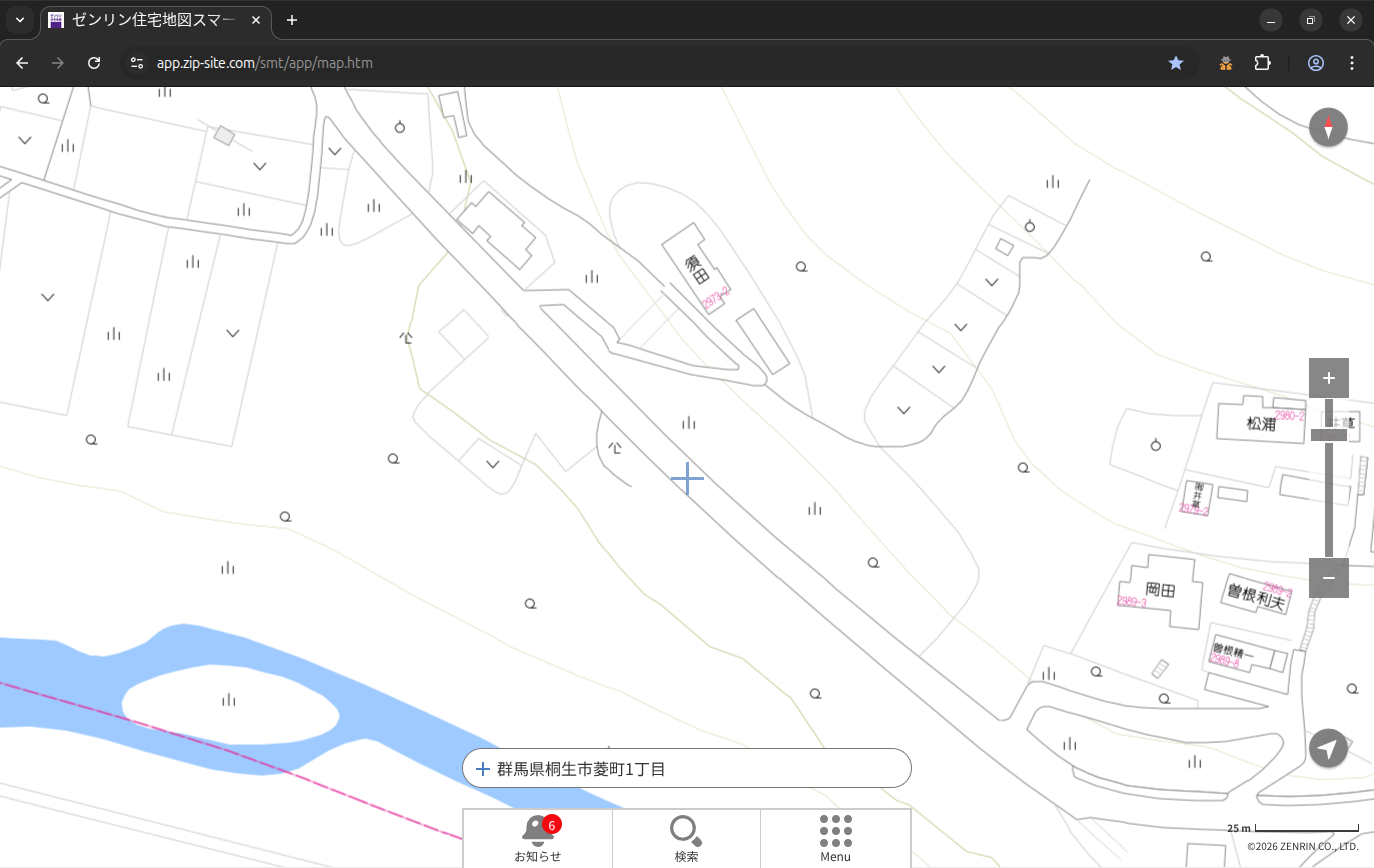View site information icon in address bar
Viewport: 1374px width, 868px height.
pyautogui.click(x=138, y=63)
